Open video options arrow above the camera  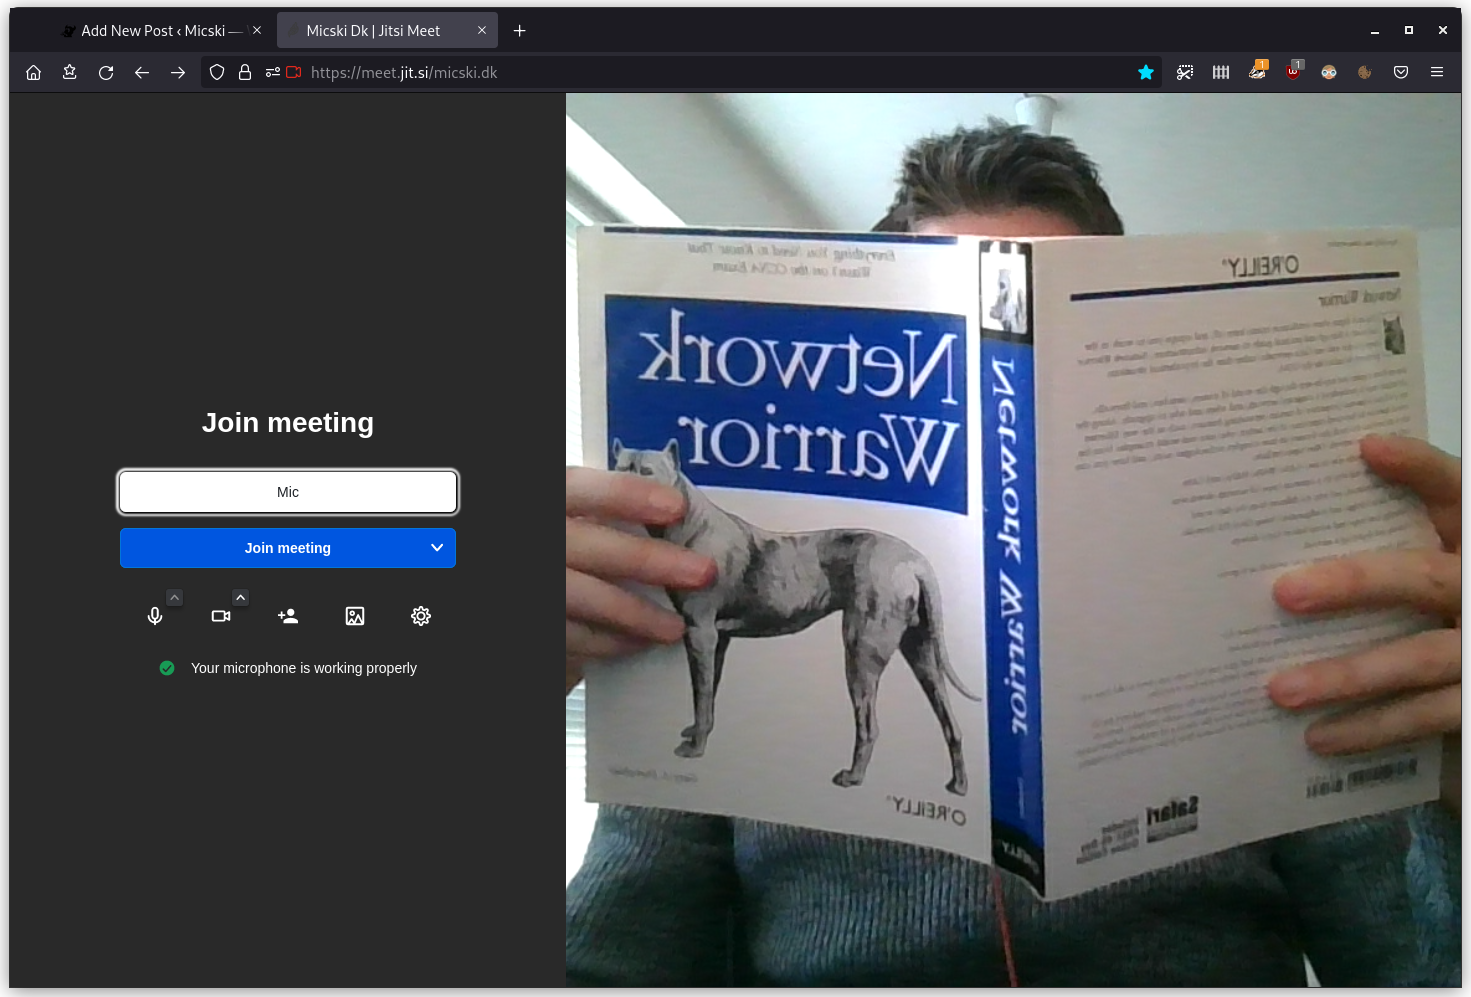[240, 597]
